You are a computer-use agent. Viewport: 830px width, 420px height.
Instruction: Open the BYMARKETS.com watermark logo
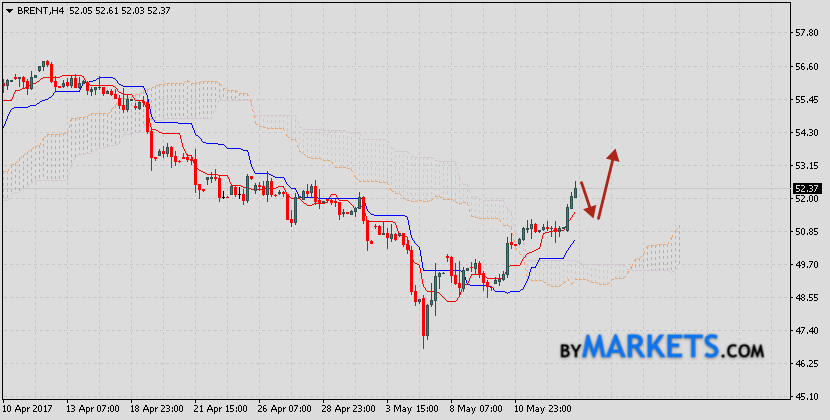pos(661,348)
